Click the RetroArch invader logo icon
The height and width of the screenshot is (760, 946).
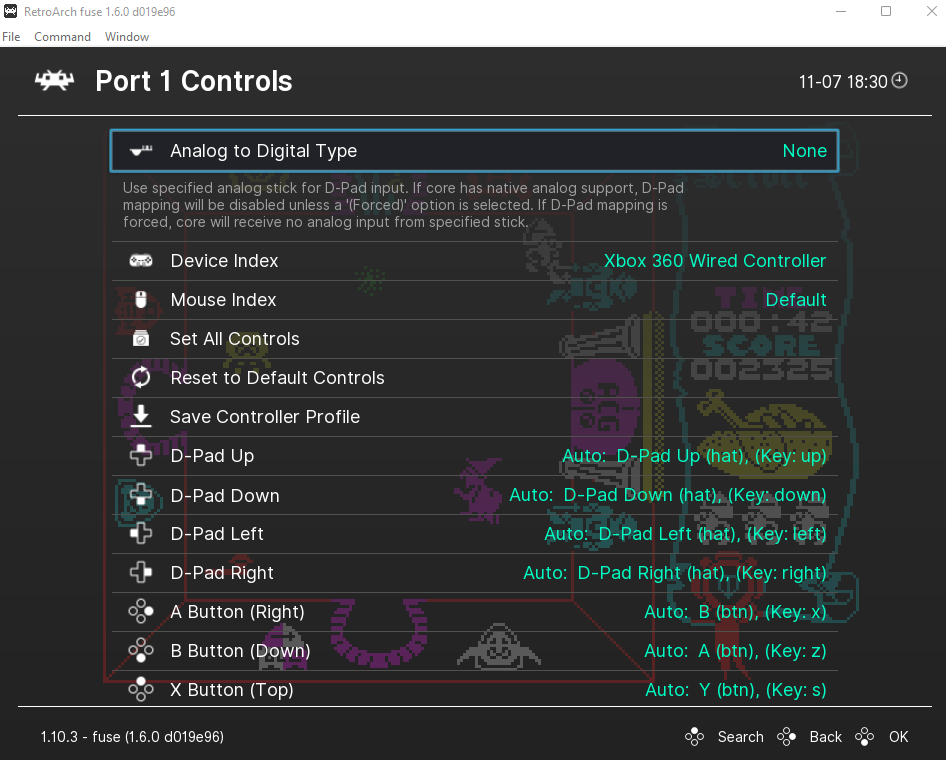(54, 81)
